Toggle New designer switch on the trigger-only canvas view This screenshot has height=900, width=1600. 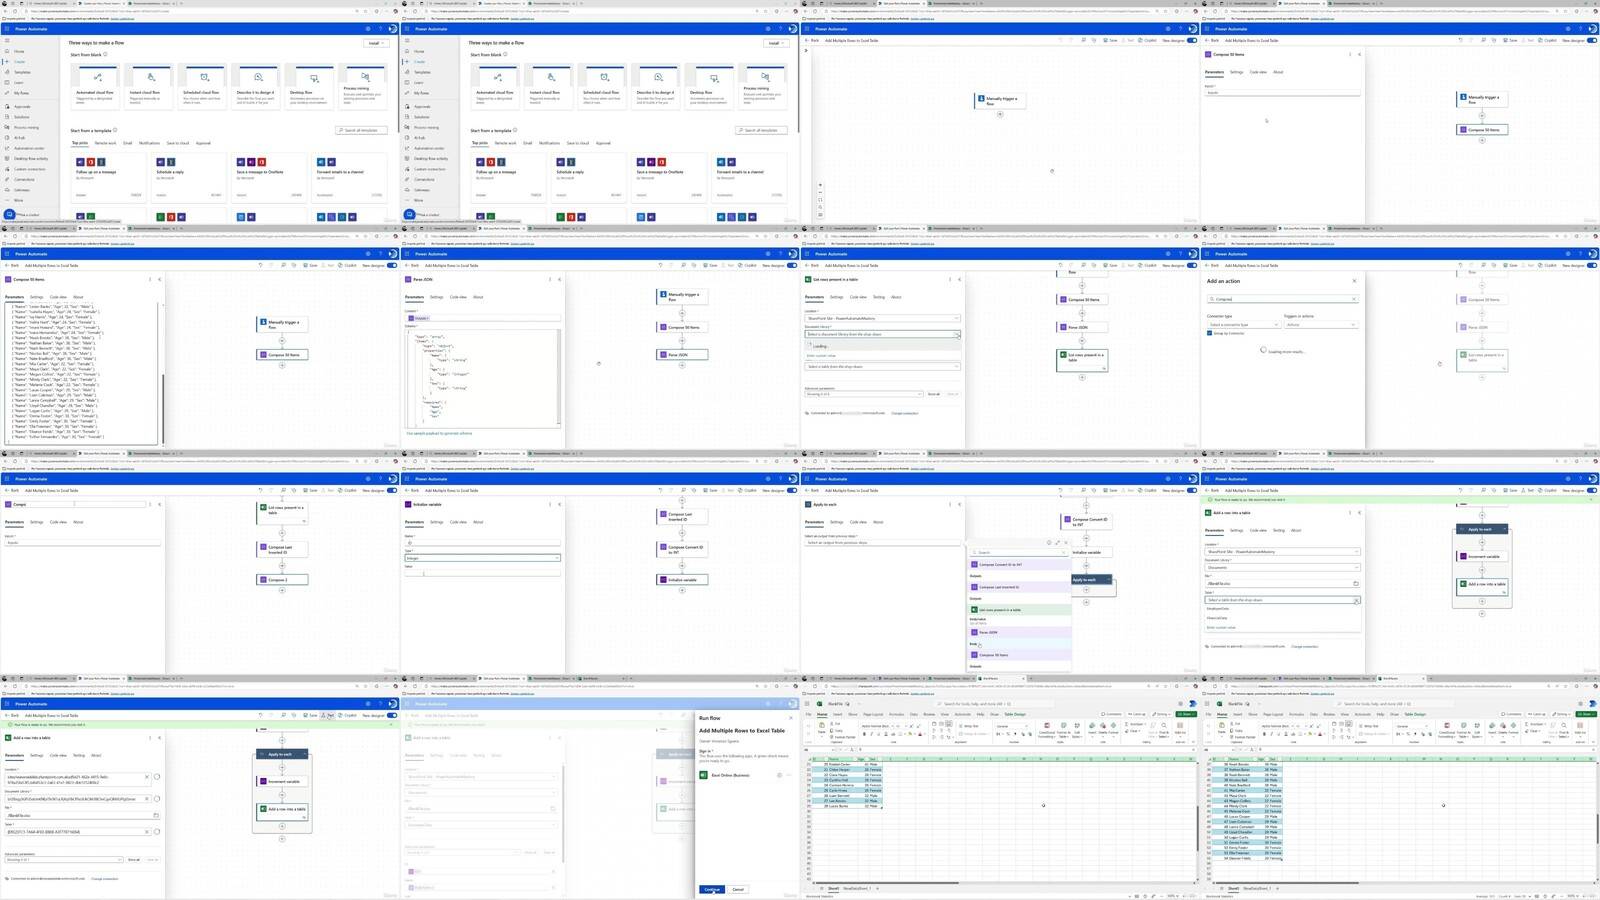click(1192, 40)
